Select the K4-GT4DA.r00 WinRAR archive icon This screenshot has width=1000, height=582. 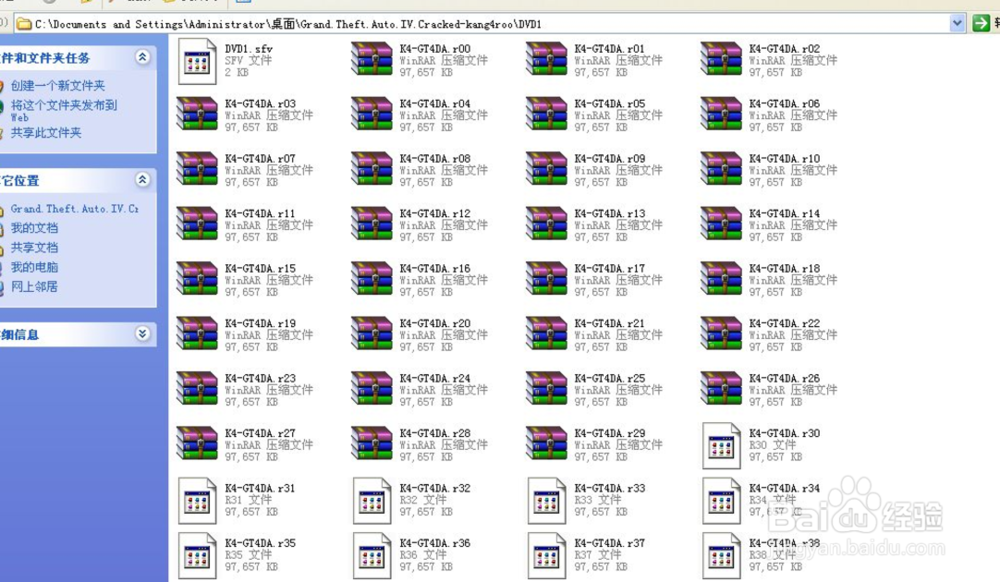tap(372, 59)
